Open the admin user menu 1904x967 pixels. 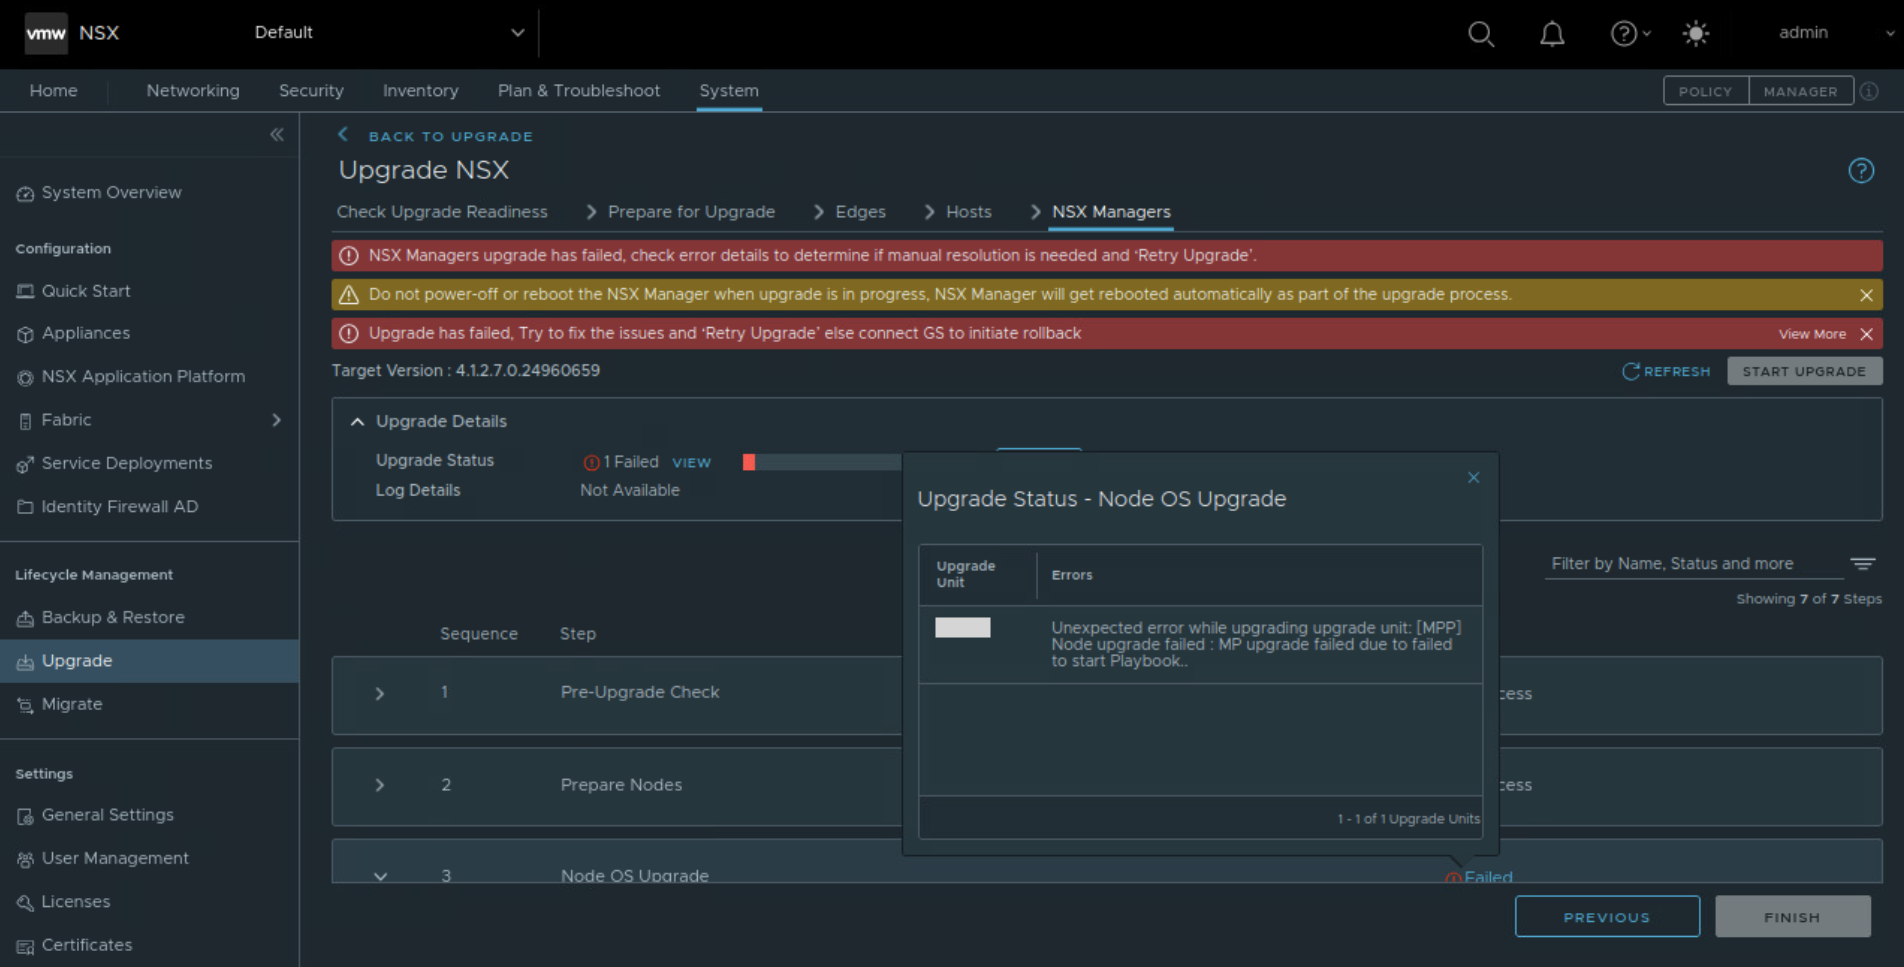point(1836,33)
